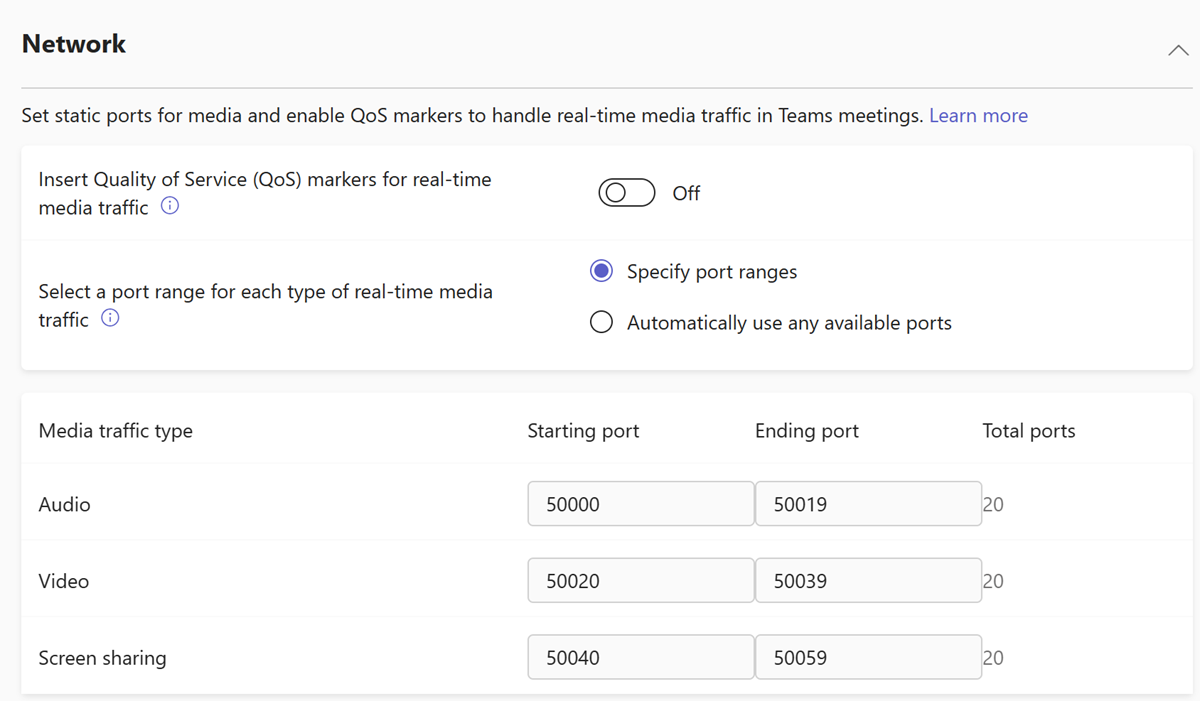Click info icon next to QoS markers label

point(170,207)
